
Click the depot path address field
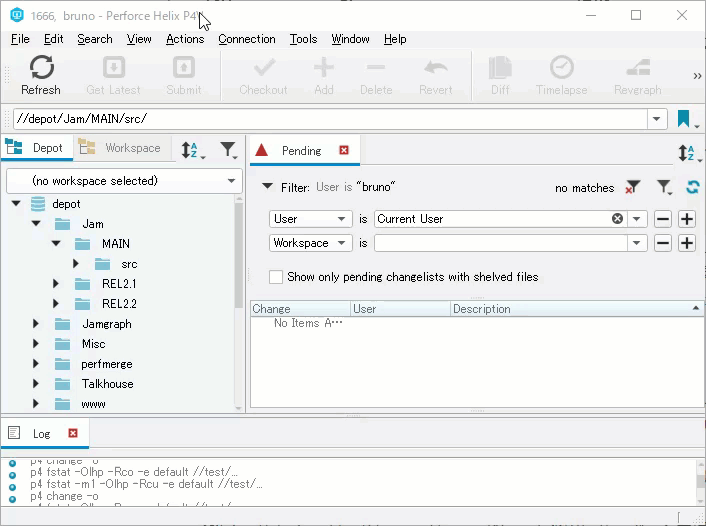[x=330, y=119]
